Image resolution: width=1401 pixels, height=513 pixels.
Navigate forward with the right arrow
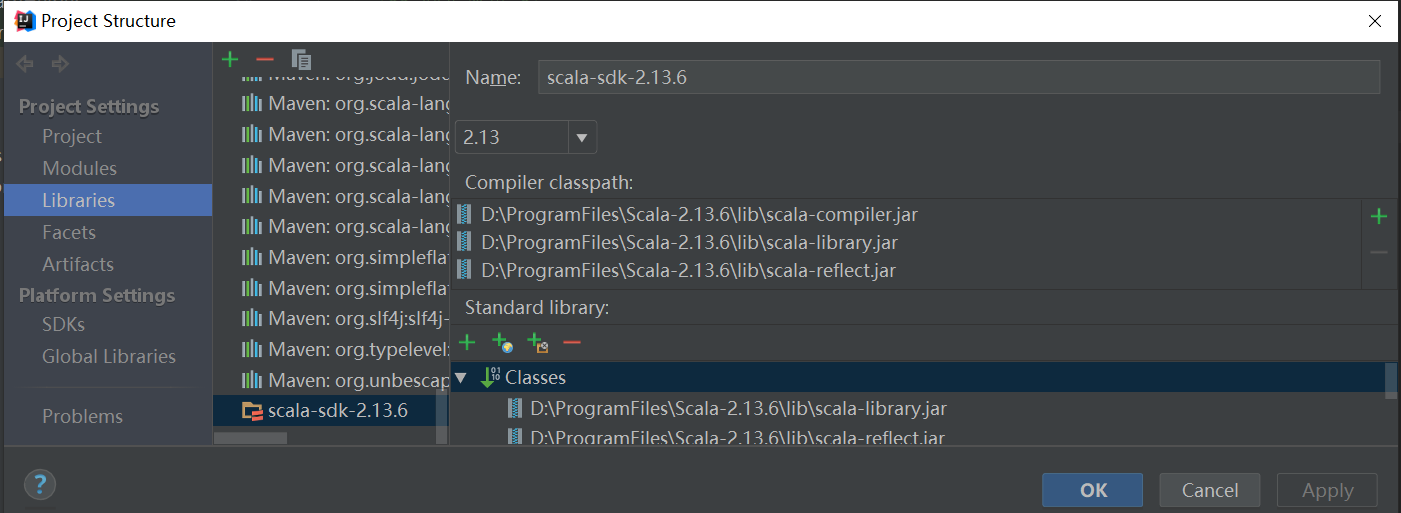pos(61,64)
